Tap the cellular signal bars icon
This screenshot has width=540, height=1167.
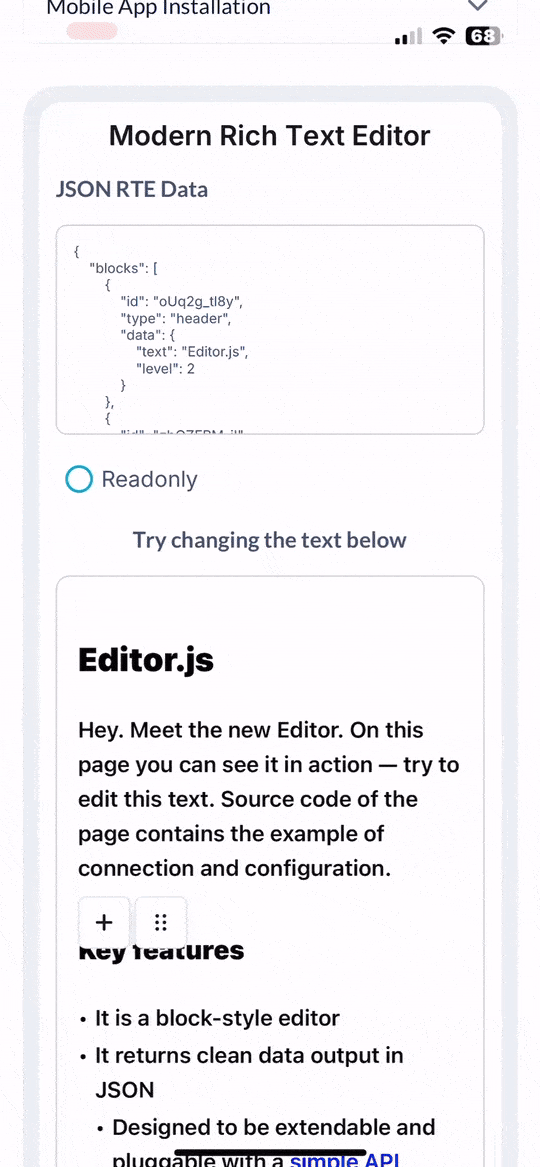coord(408,36)
